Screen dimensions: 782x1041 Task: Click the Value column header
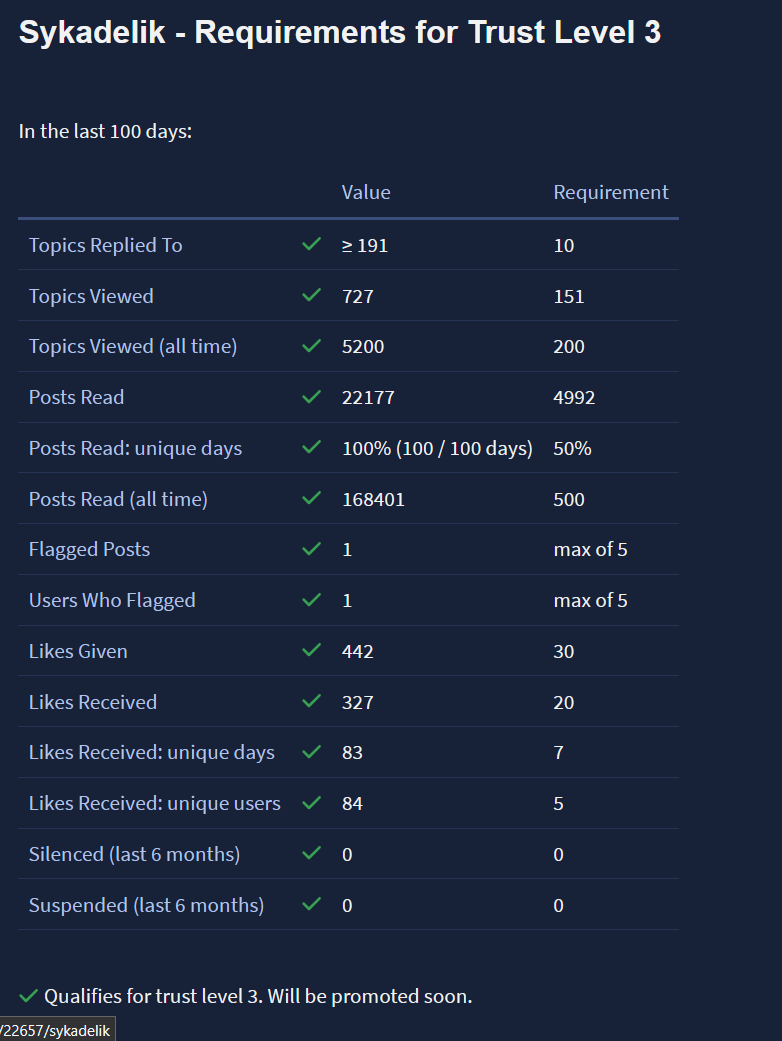[x=366, y=192]
